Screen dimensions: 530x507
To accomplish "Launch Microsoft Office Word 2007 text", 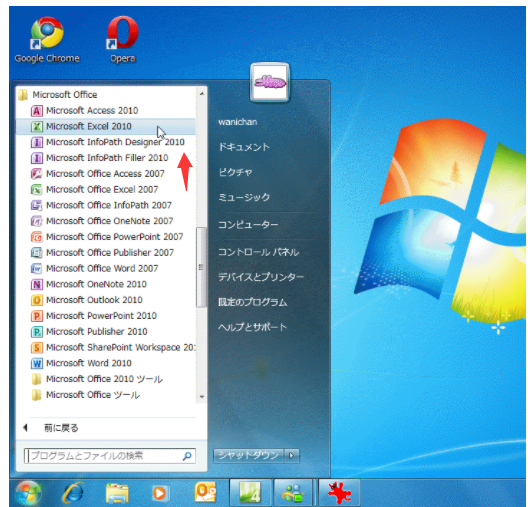I will [x=102, y=268].
